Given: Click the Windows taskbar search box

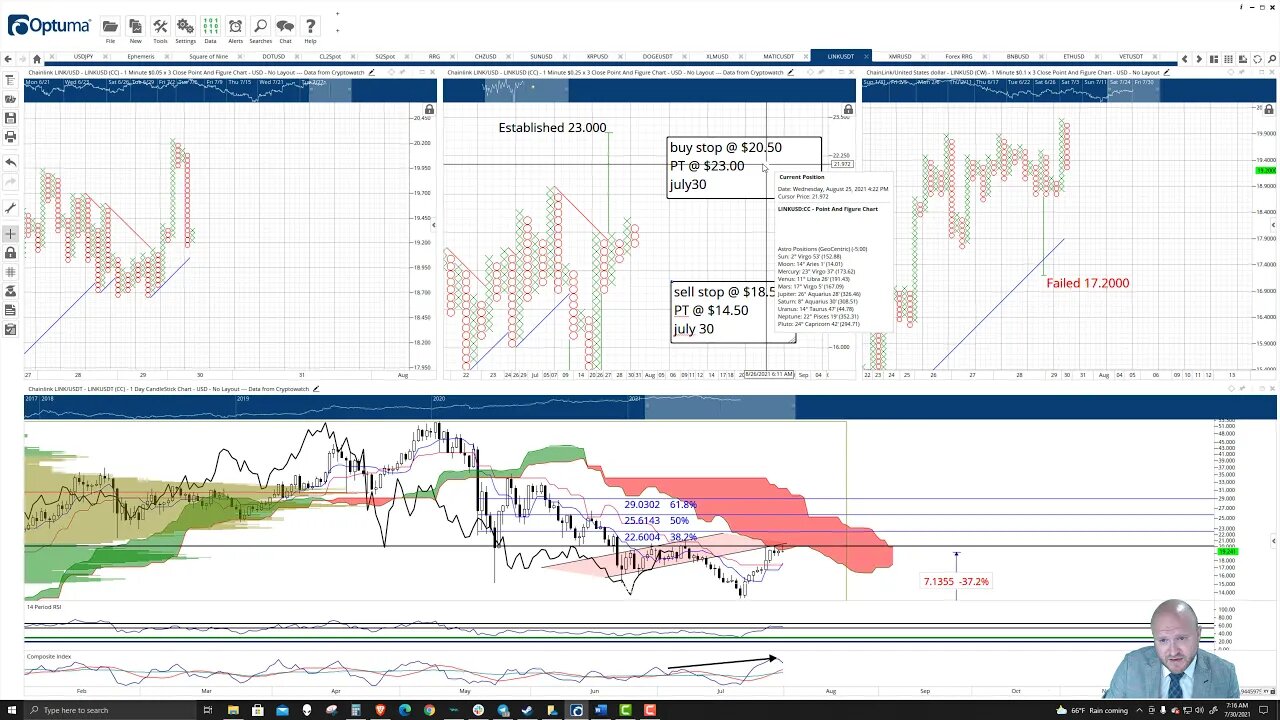Looking at the screenshot, I should [110, 710].
